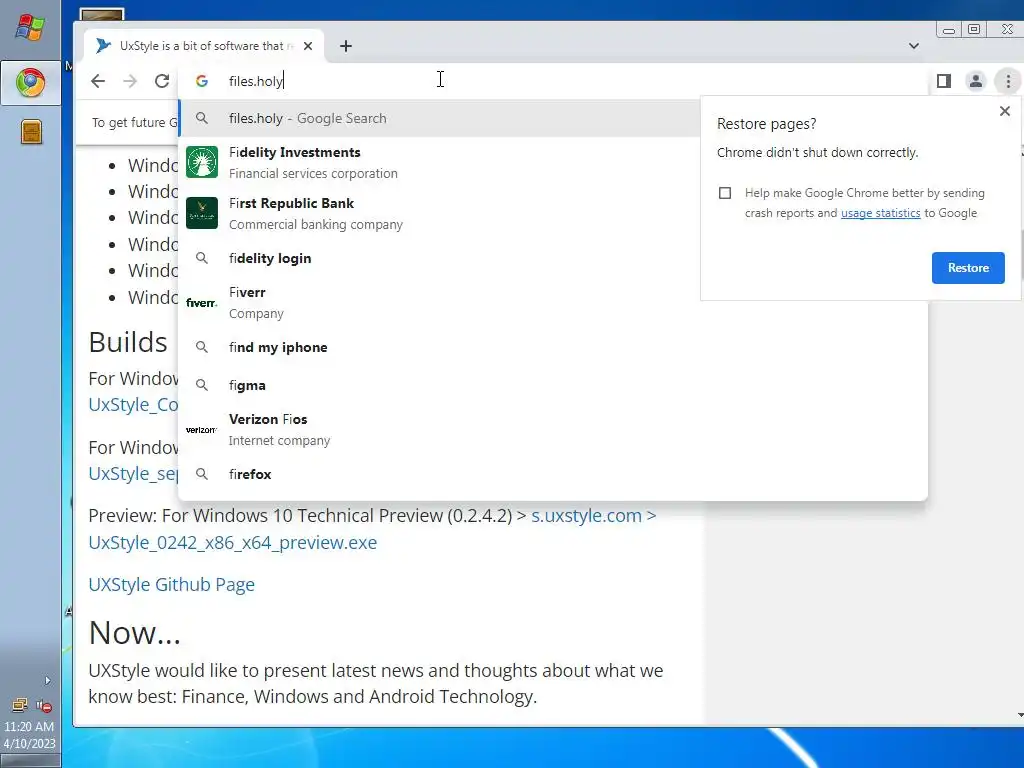1024x768 pixels.
Task: Select 'find my iphone' suggestion
Action: coord(552,347)
